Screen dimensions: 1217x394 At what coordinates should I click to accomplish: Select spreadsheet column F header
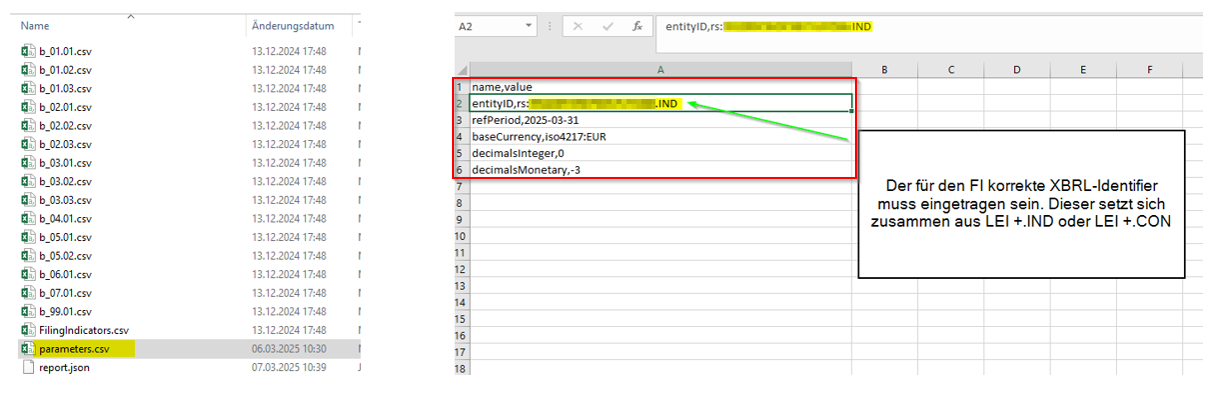(1150, 69)
